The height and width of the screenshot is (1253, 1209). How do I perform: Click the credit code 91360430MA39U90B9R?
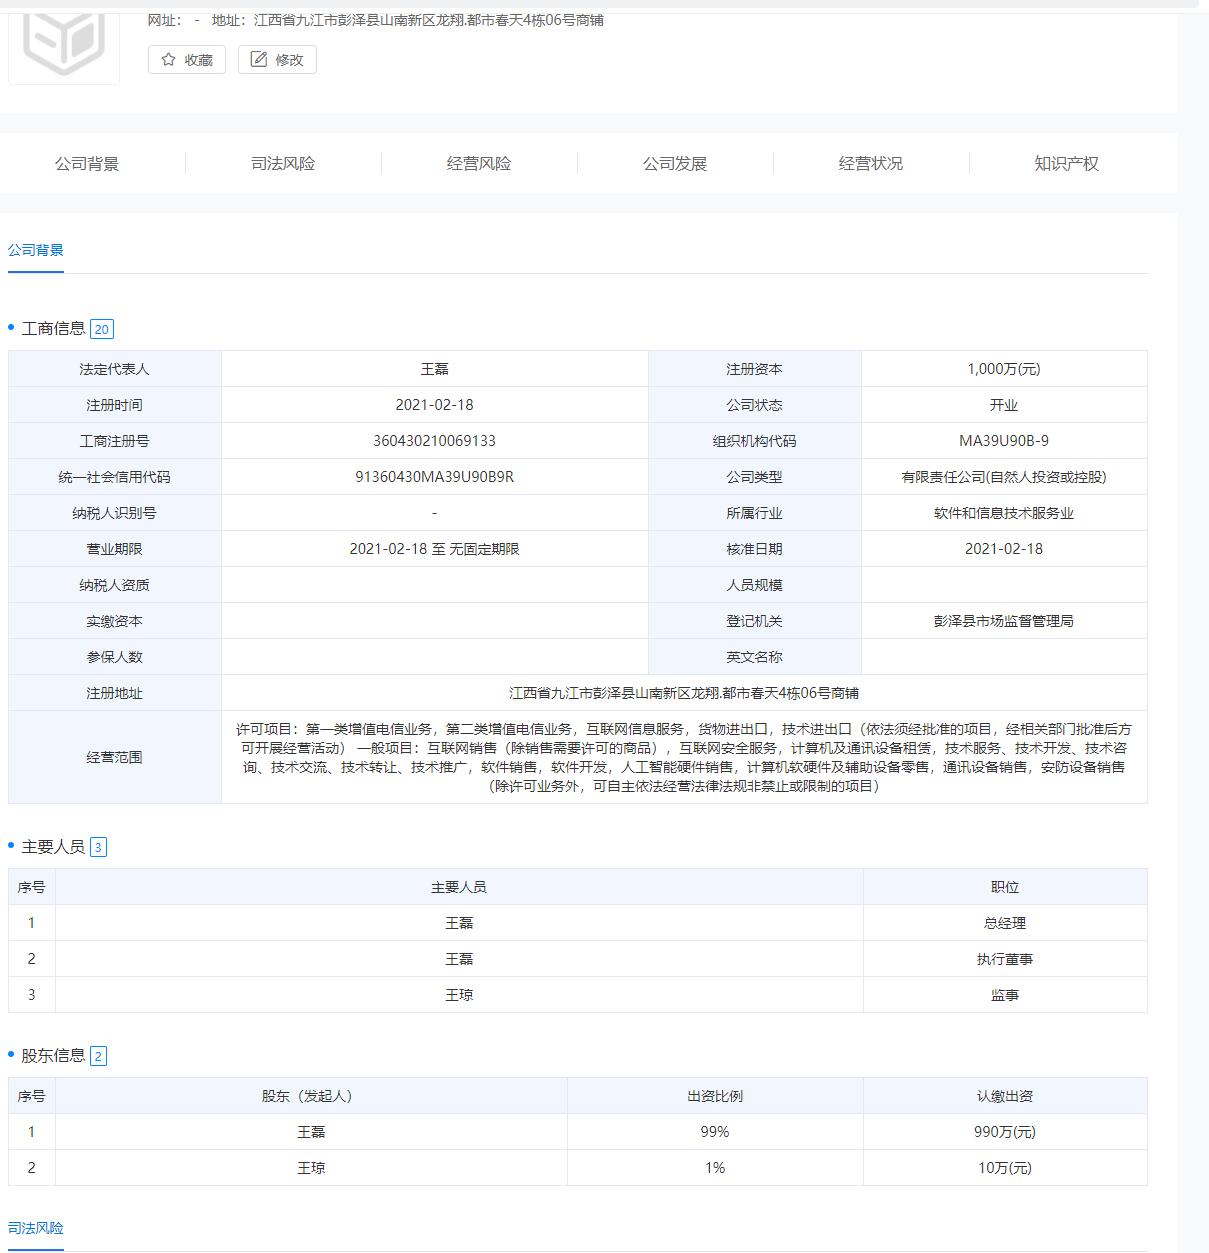tap(435, 477)
